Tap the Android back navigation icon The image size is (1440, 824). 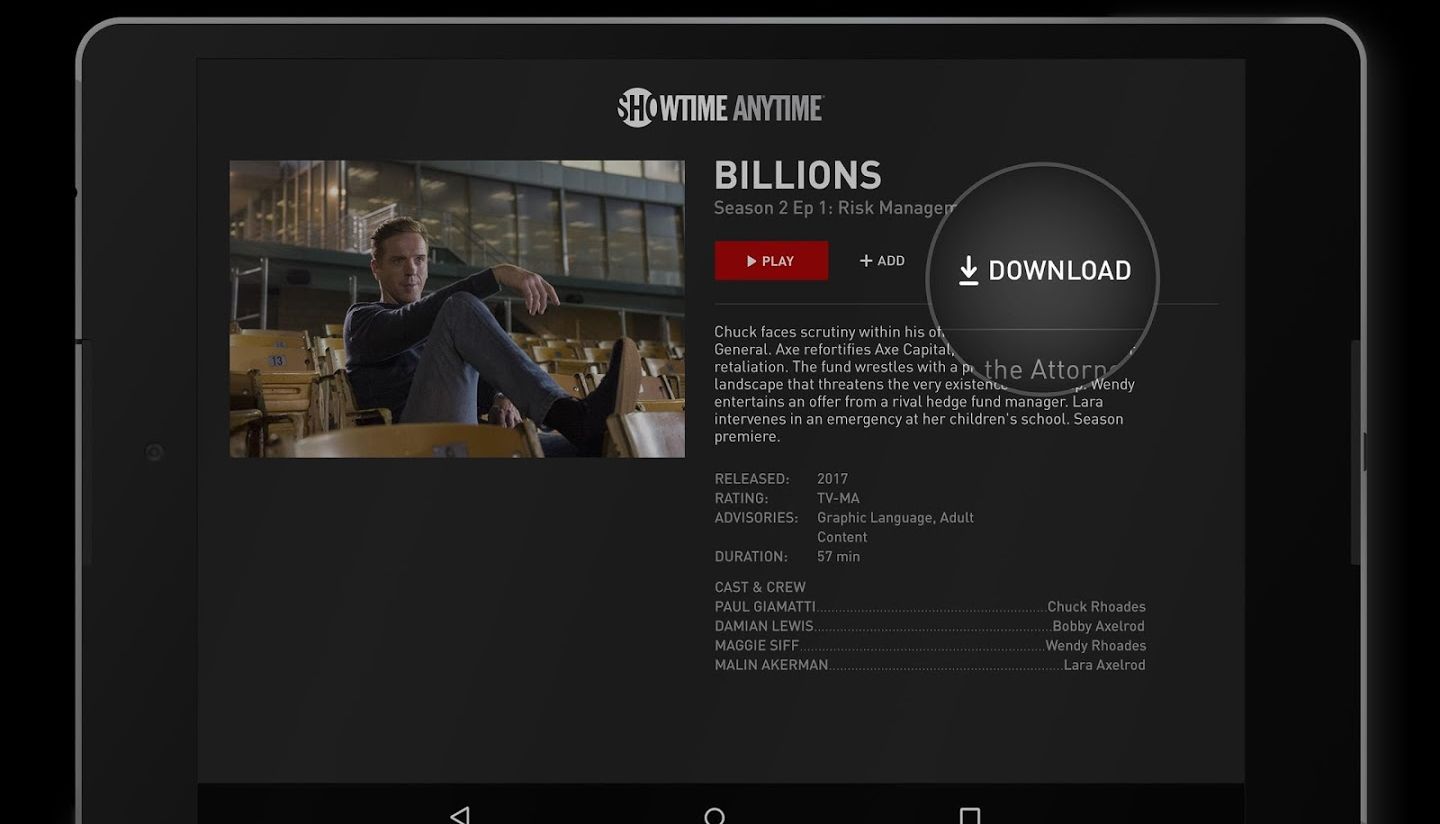459,815
